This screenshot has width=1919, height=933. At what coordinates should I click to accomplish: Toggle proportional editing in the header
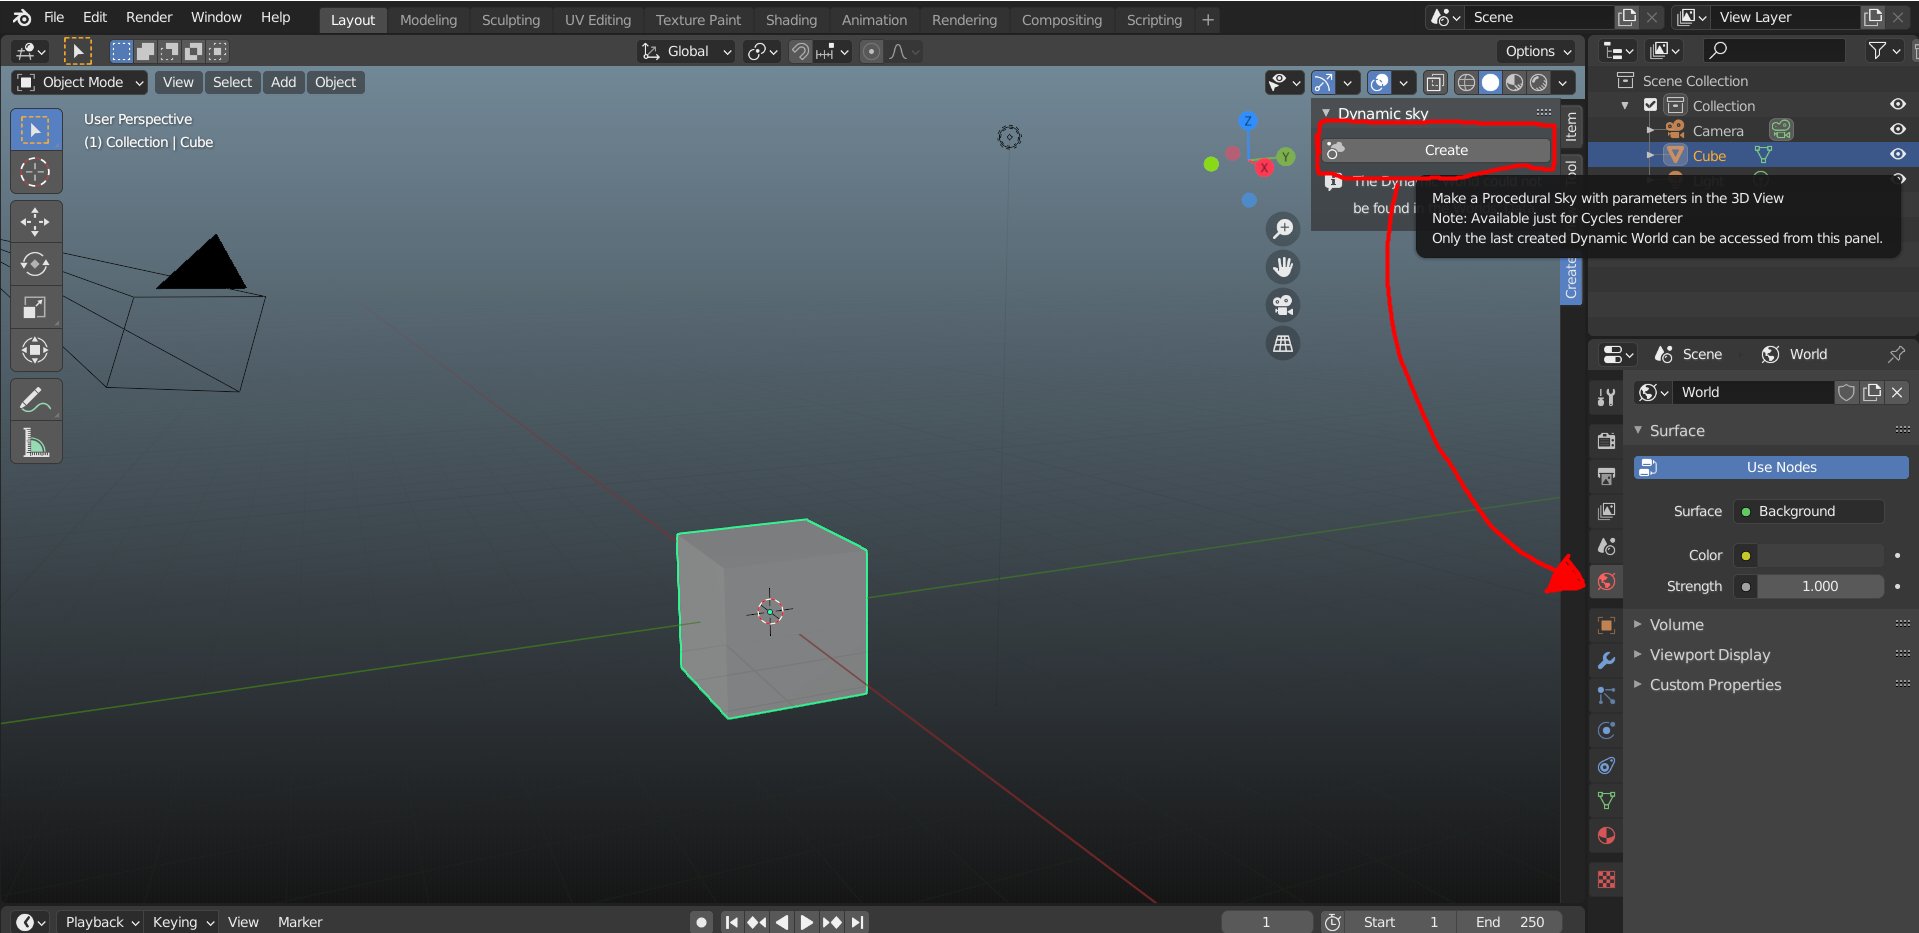(x=872, y=51)
